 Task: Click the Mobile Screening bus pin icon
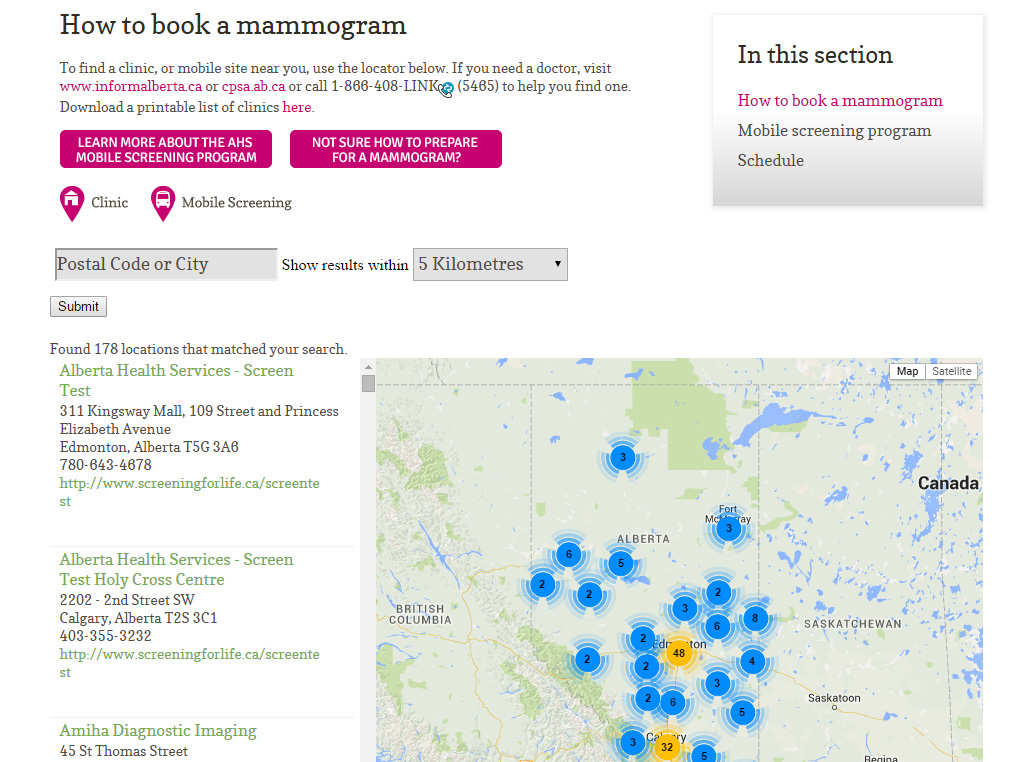[163, 204]
